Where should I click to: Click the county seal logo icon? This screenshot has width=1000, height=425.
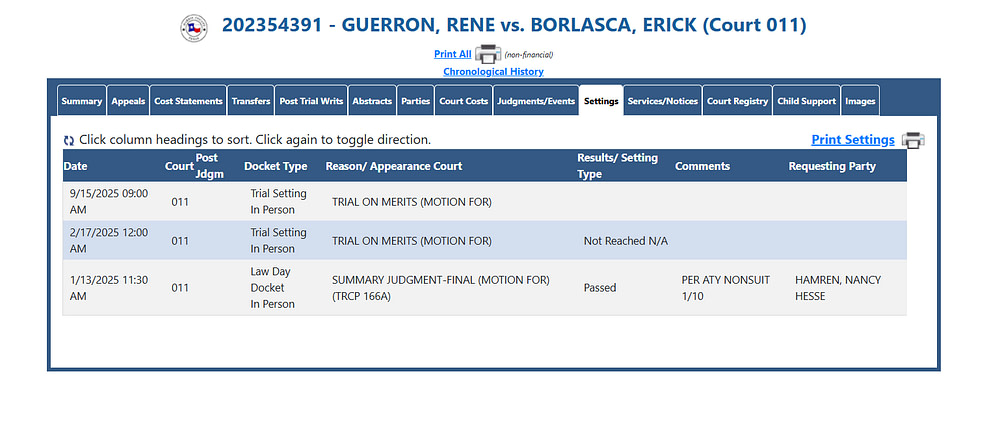(x=194, y=28)
